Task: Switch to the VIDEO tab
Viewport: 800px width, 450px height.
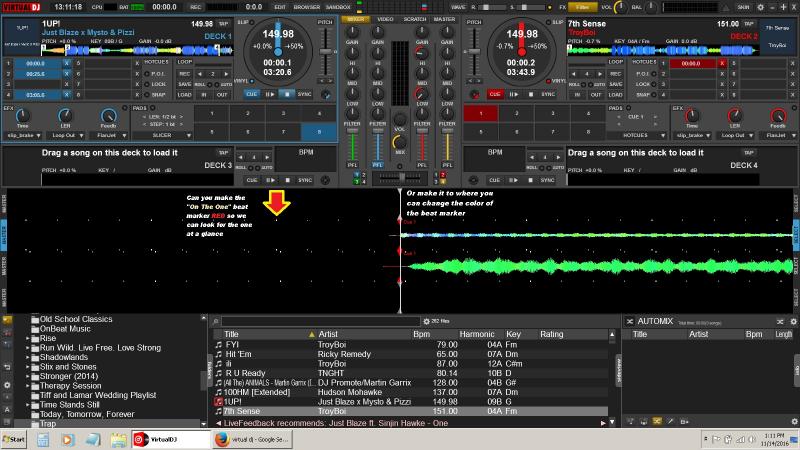Action: point(385,19)
